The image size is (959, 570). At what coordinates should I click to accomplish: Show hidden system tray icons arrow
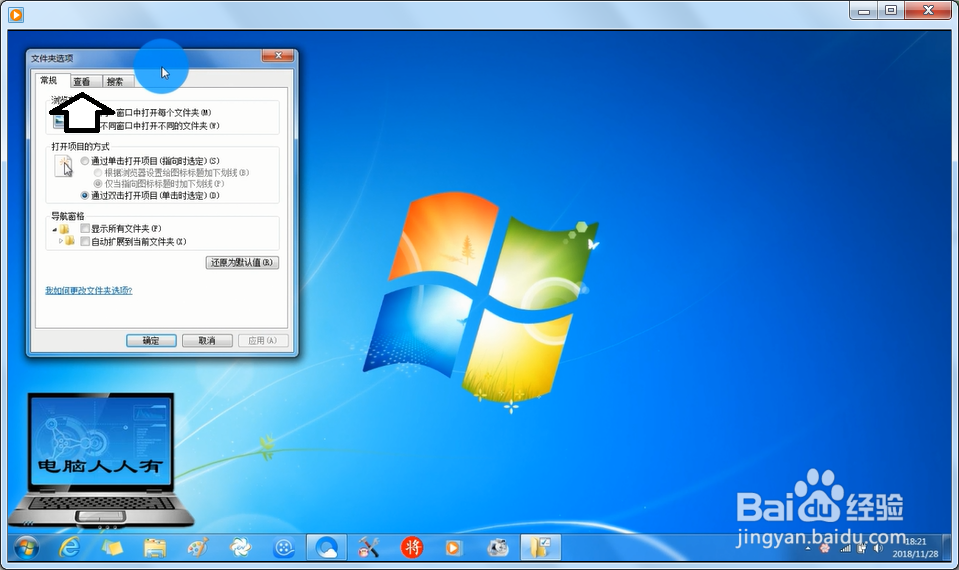[808, 549]
